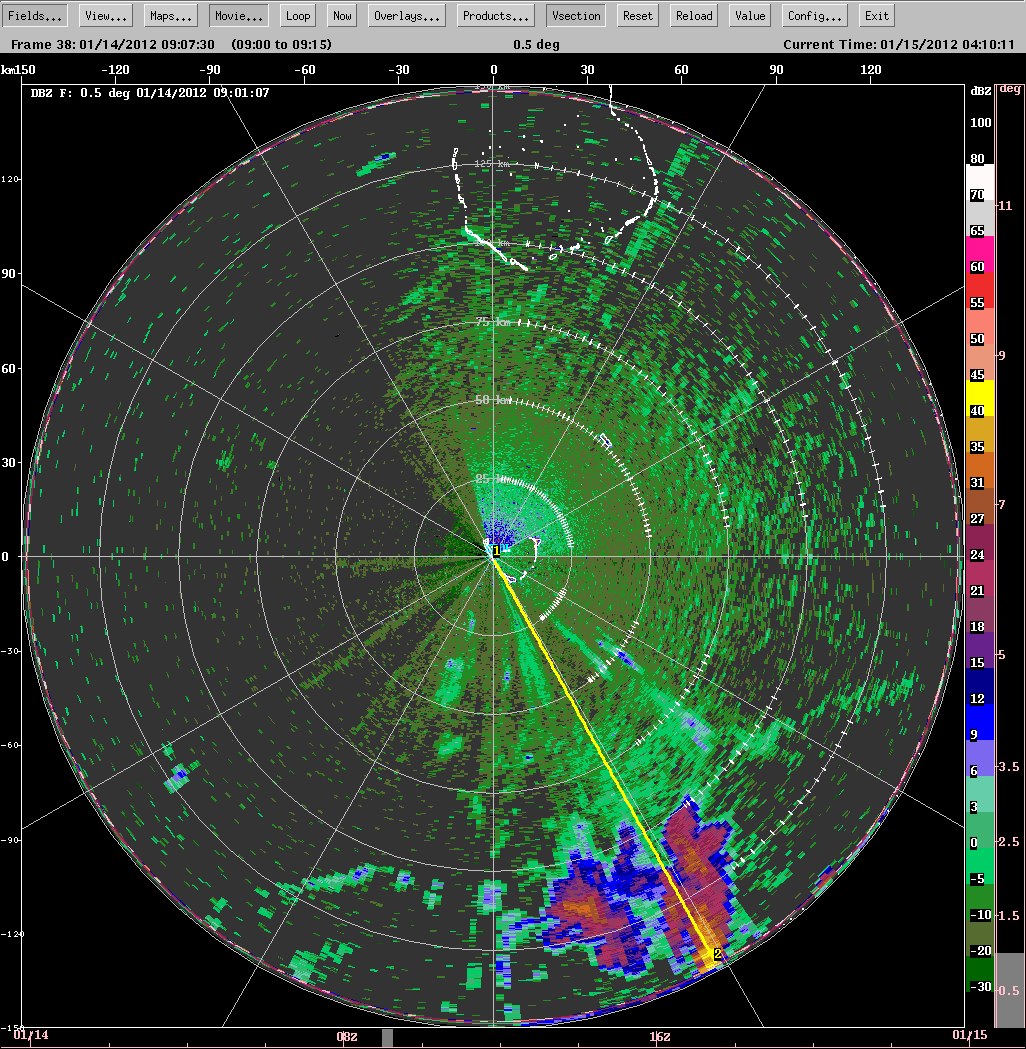Jump the display to Now
This screenshot has width=1026, height=1049.
[341, 15]
